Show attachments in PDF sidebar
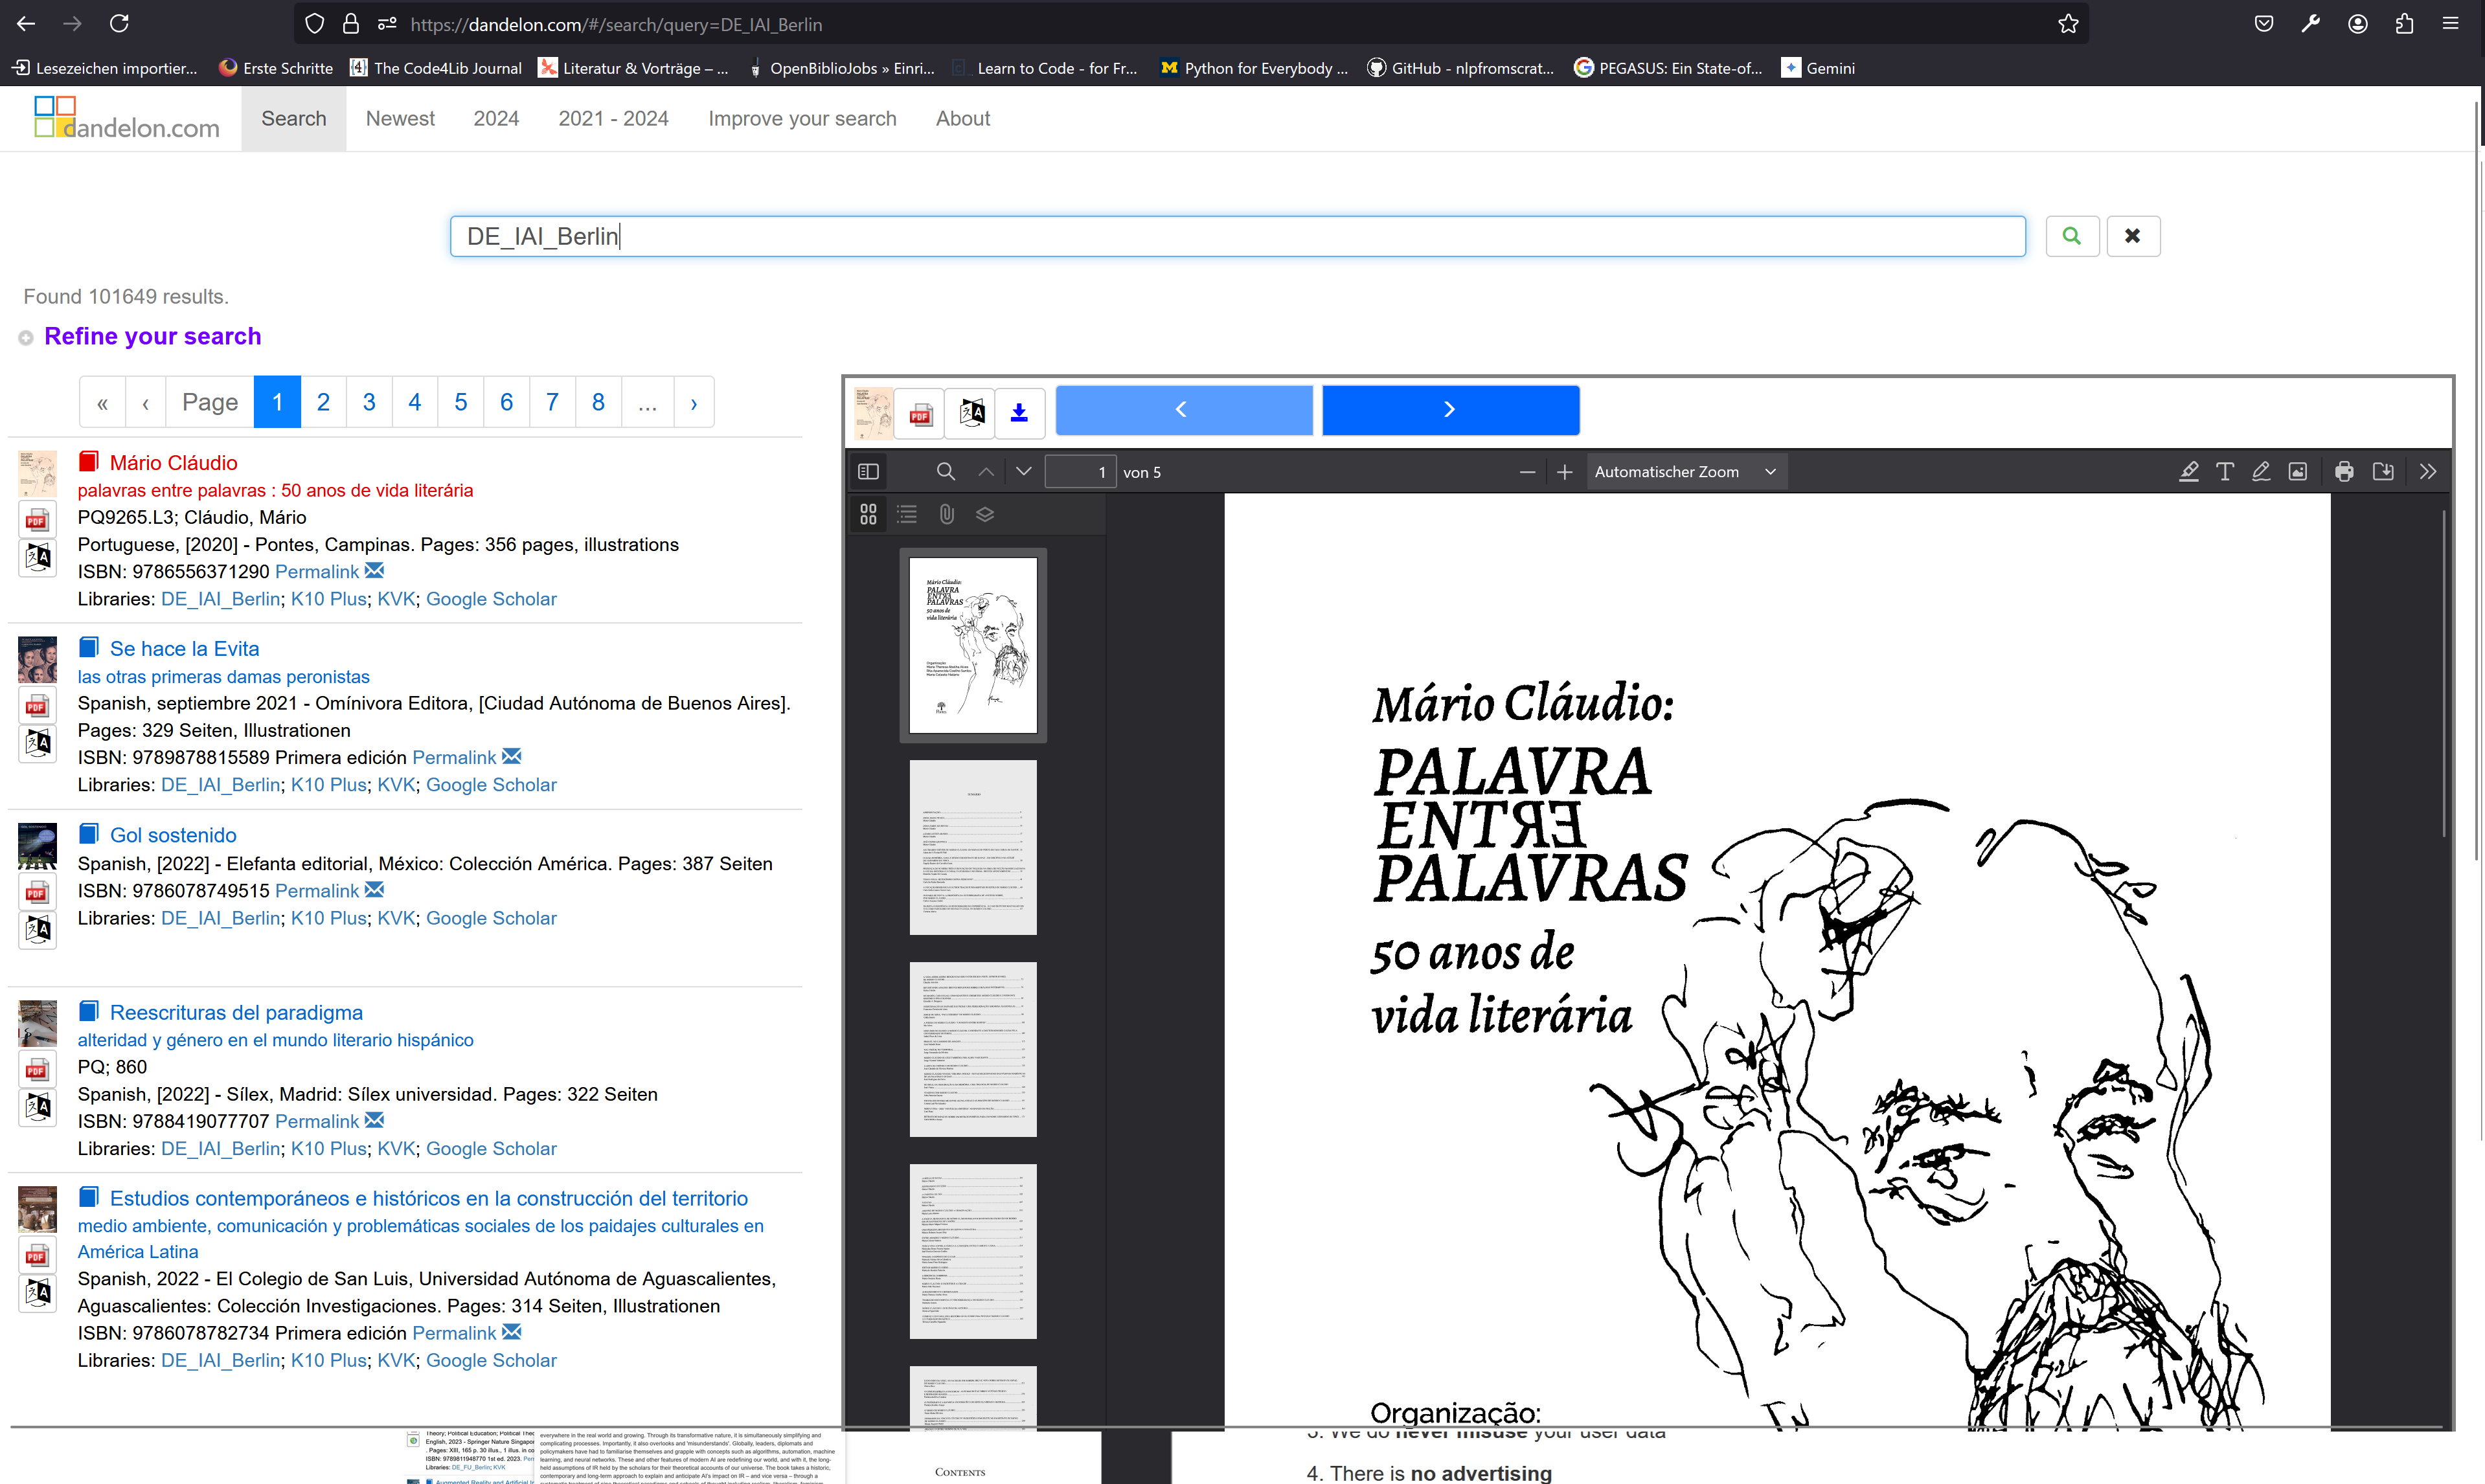Viewport: 2485px width, 1484px height. [x=946, y=514]
